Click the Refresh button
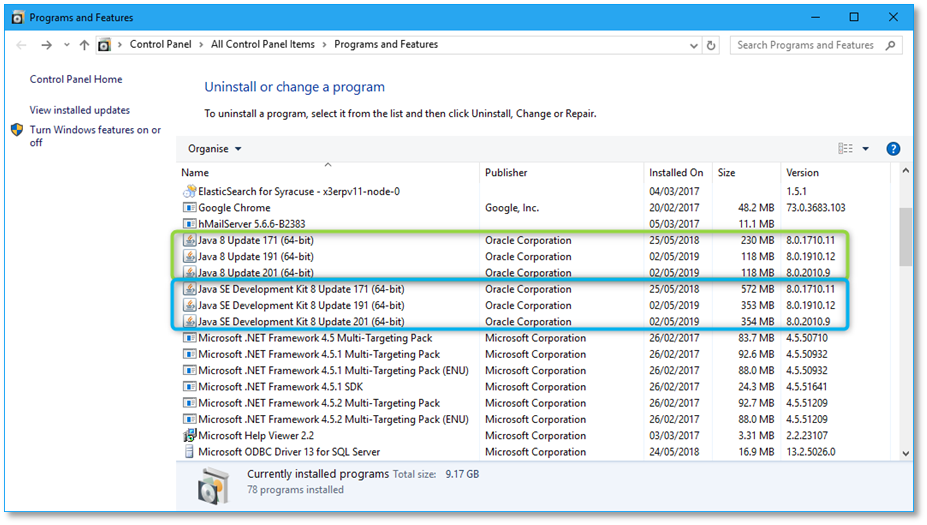Image resolution: width=927 pixels, height=525 pixels. click(x=711, y=45)
